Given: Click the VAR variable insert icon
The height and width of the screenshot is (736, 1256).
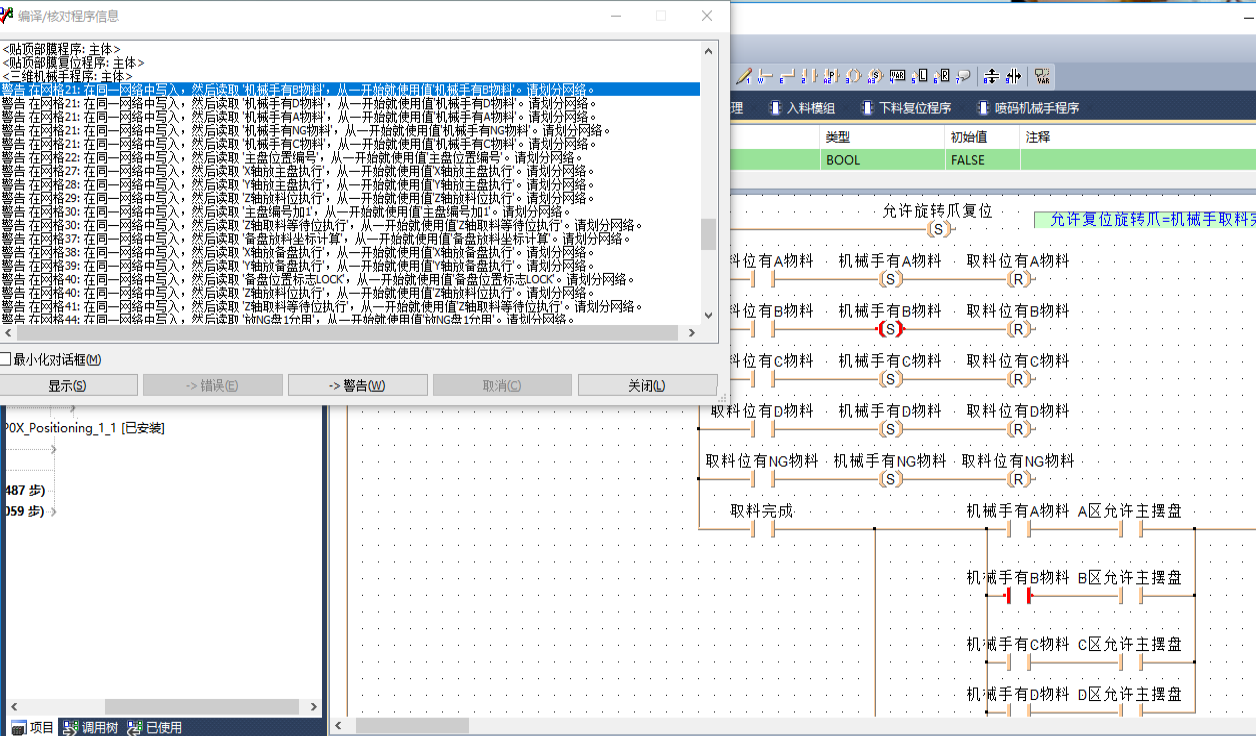Looking at the screenshot, I should (x=897, y=76).
